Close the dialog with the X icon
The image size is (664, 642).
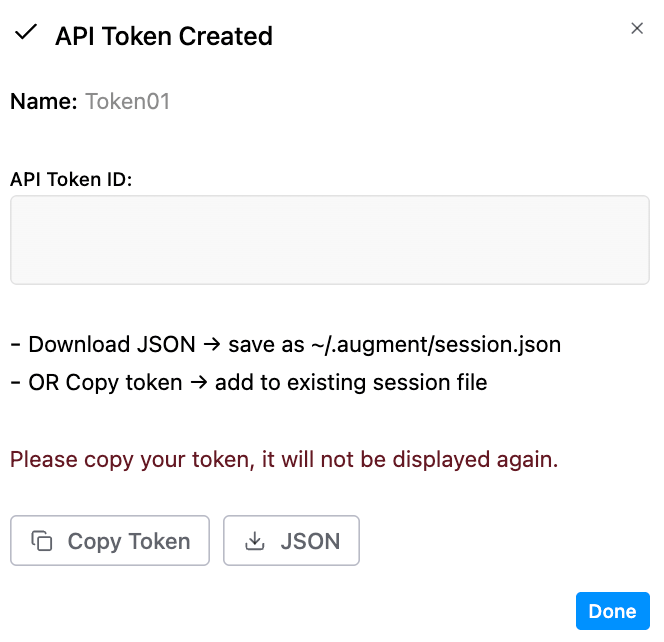[637, 28]
